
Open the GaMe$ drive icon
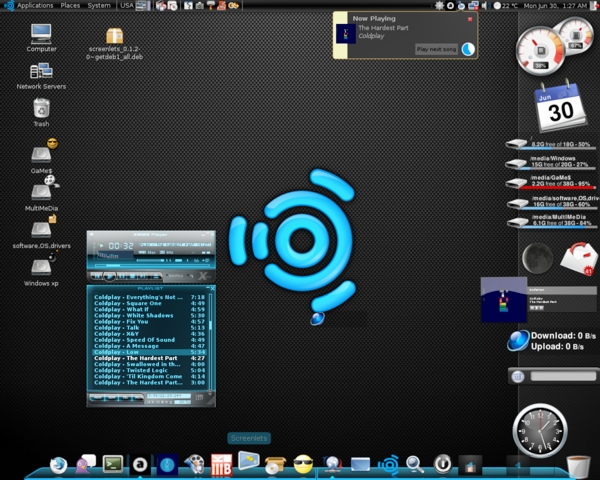[41, 157]
